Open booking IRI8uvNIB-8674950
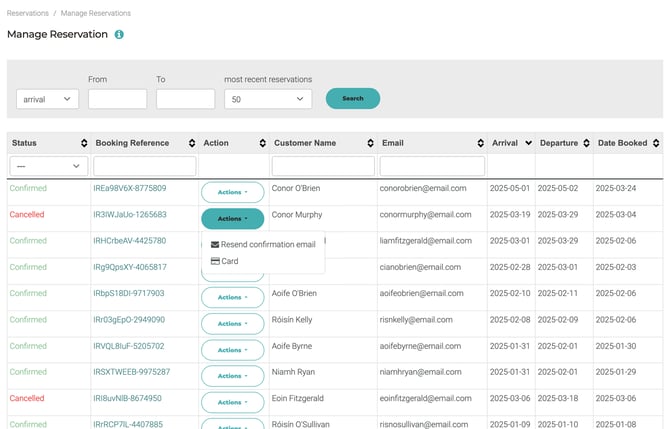Image resolution: width=670 pixels, height=429 pixels. pyautogui.click(x=127, y=398)
